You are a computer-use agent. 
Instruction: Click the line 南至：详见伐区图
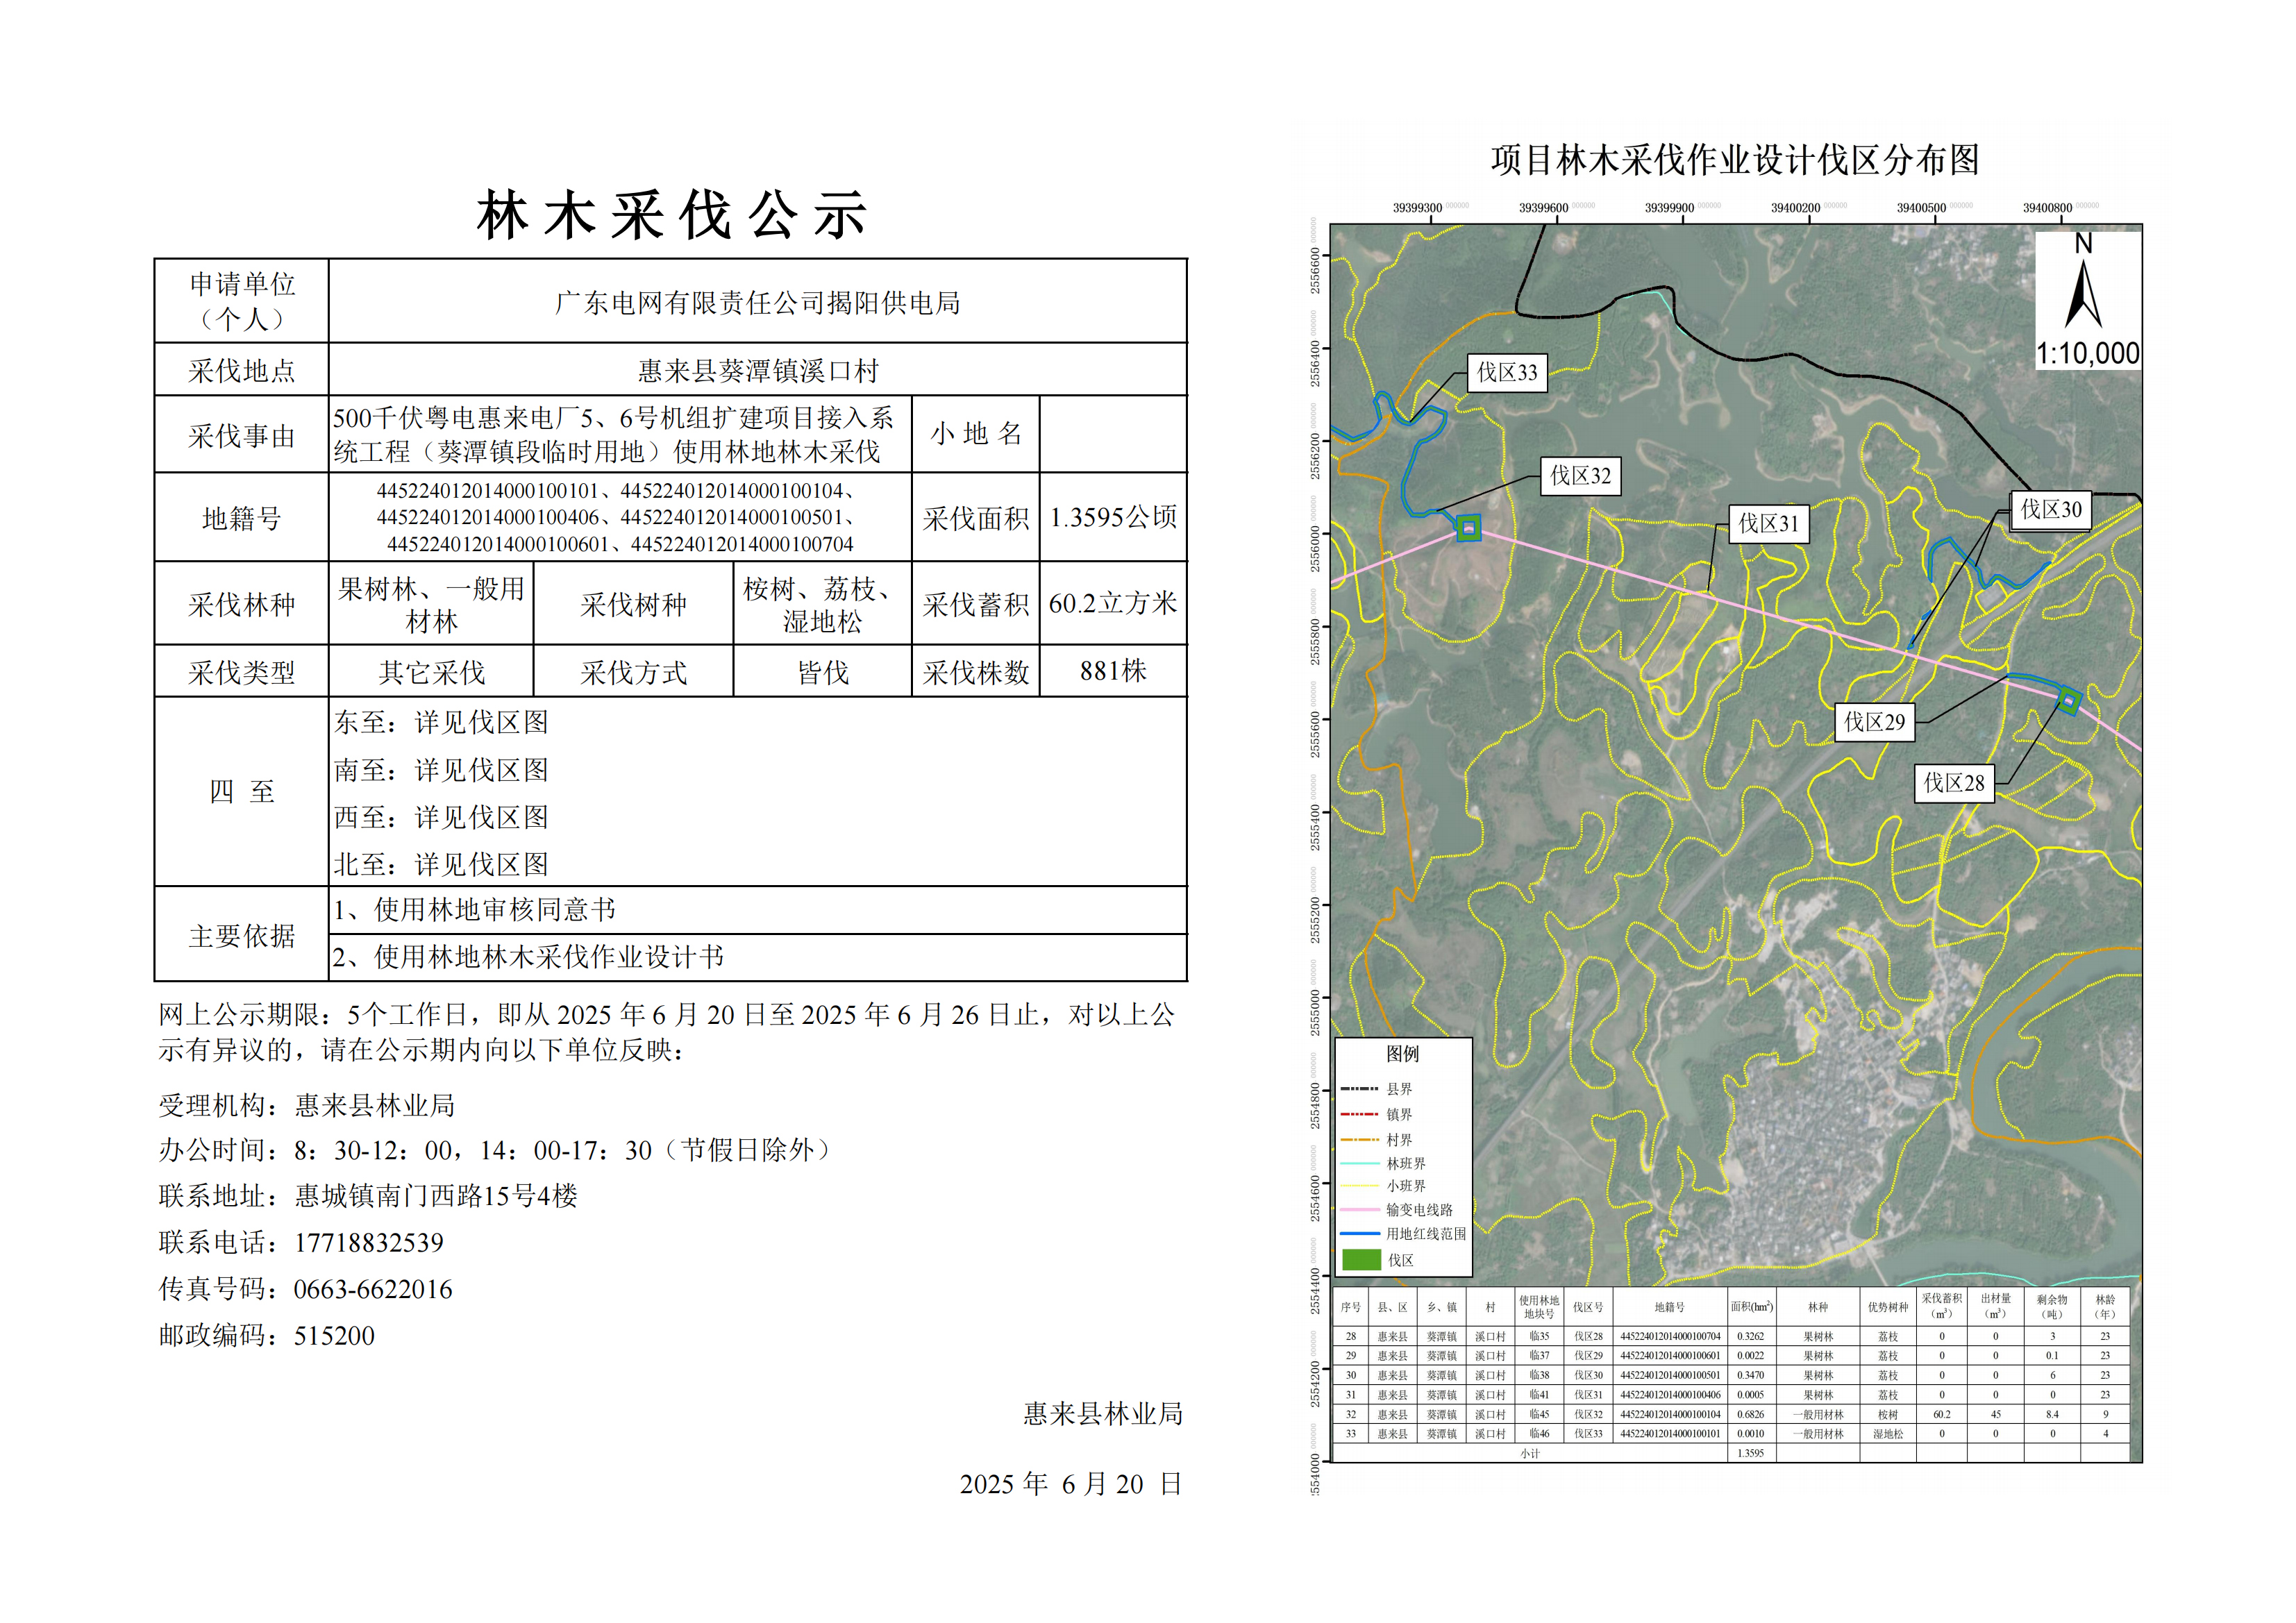coord(441,770)
